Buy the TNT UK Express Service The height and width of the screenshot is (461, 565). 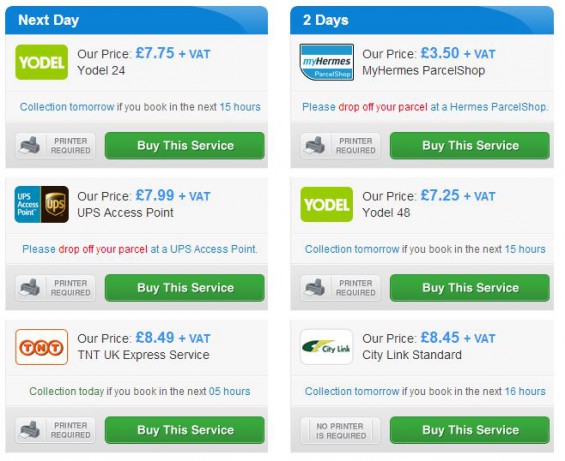coord(184,430)
